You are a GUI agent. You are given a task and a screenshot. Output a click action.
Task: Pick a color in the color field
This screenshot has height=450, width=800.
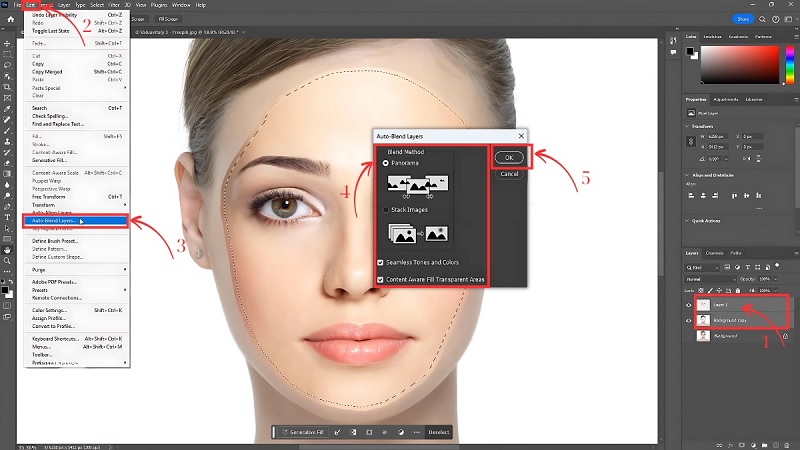coord(740,65)
